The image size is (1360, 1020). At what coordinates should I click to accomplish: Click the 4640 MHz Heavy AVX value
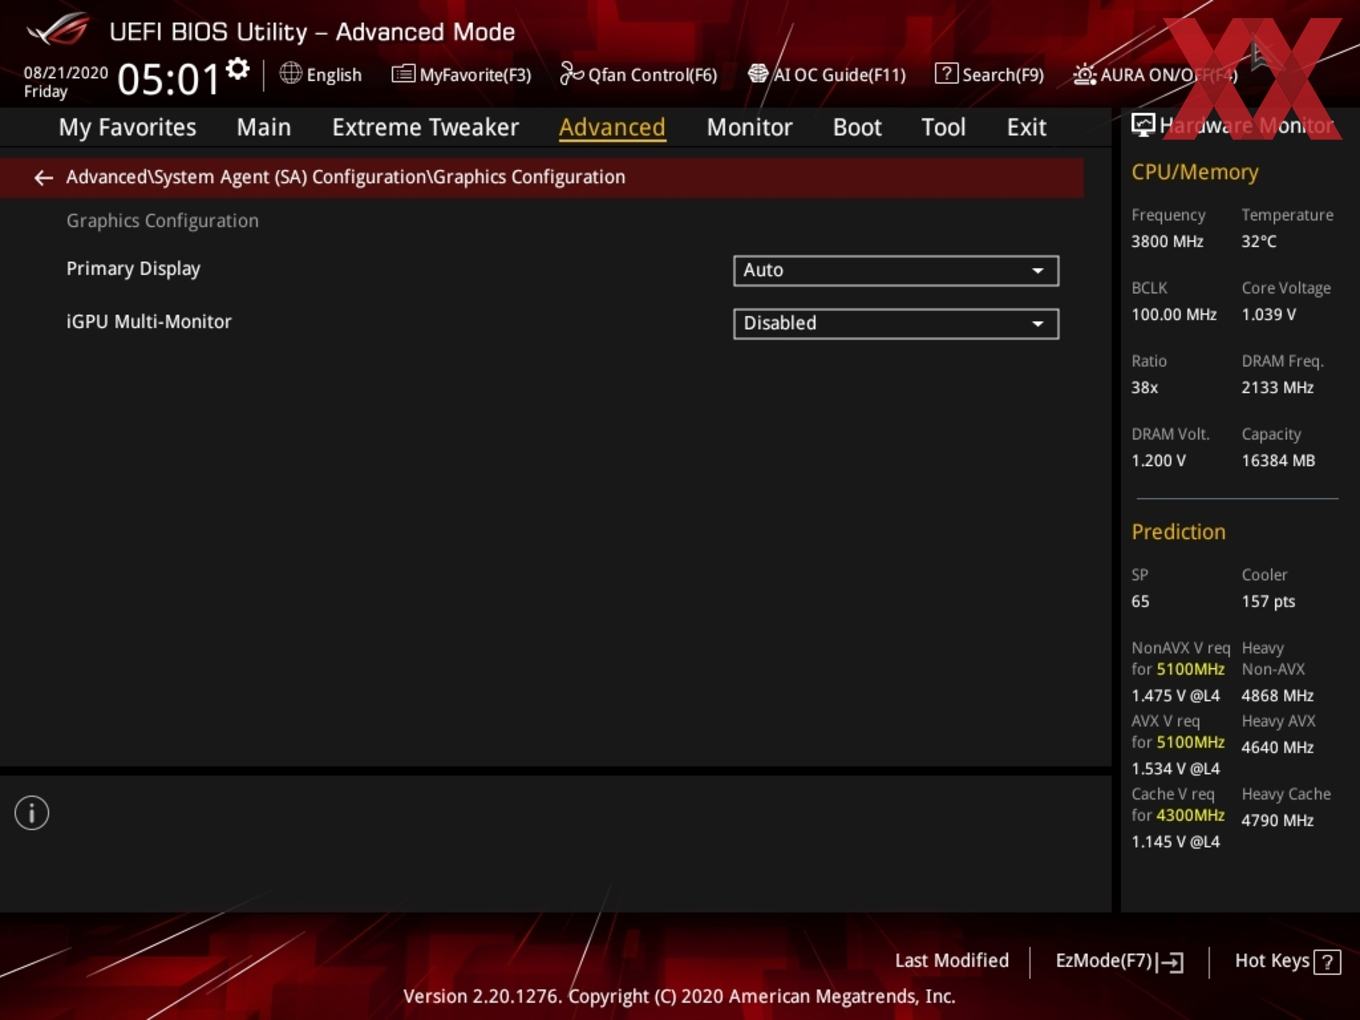coord(1277,747)
